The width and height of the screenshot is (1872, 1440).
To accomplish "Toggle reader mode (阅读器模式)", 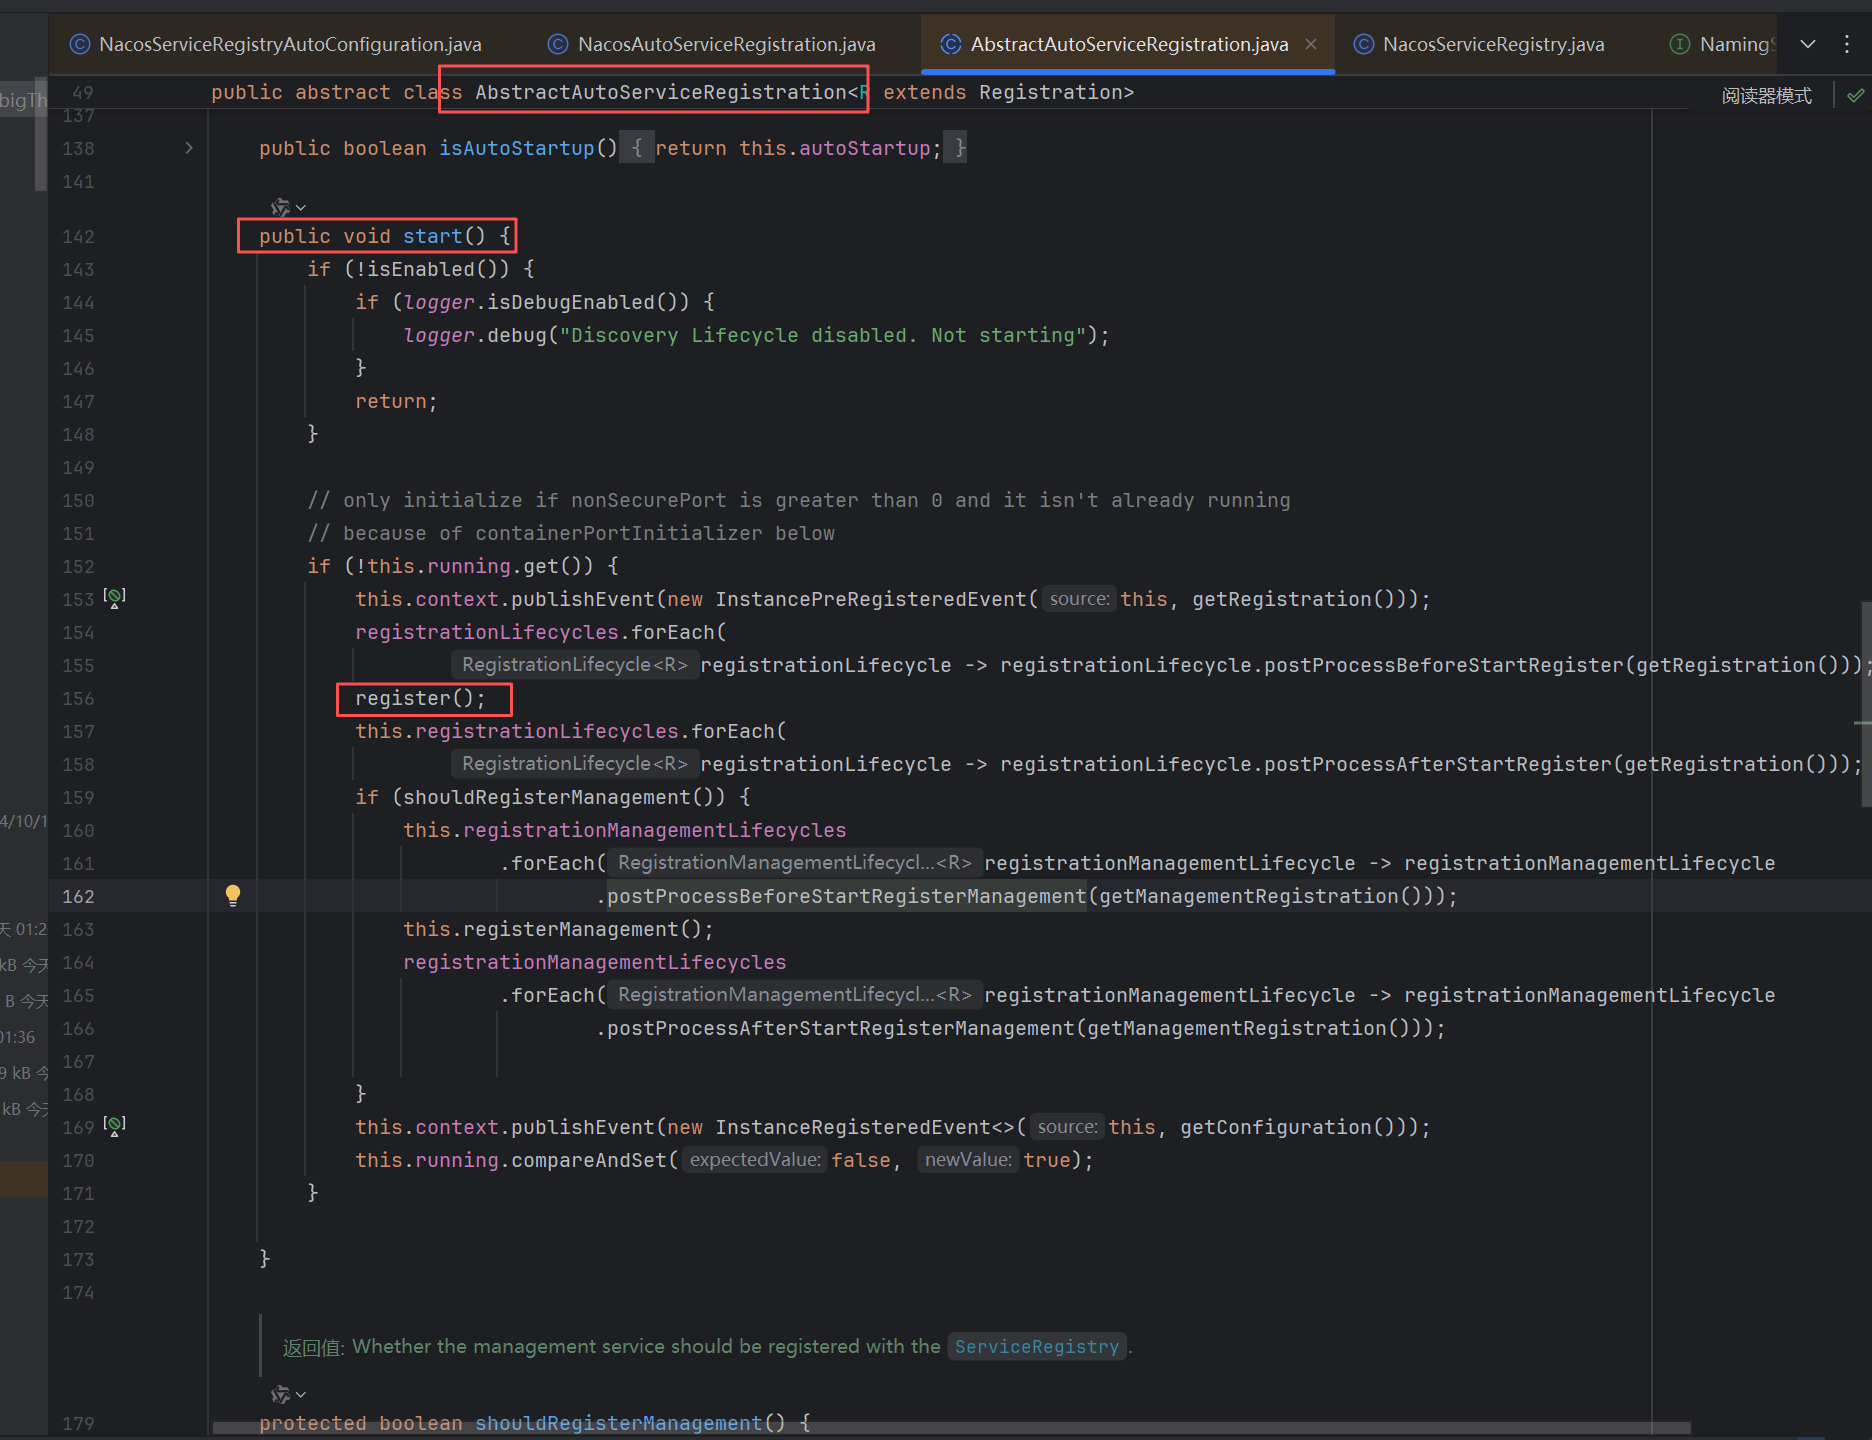I will click(x=1766, y=96).
